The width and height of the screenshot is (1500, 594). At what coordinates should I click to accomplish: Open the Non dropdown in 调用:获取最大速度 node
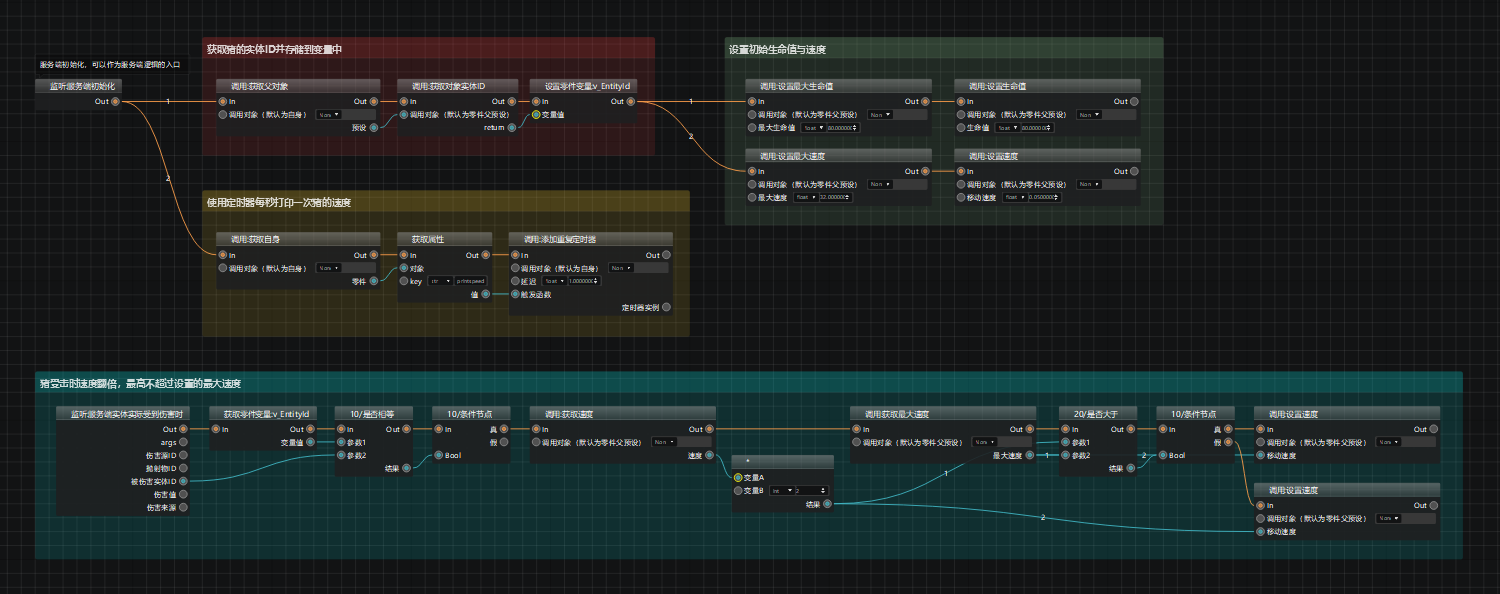coord(984,442)
